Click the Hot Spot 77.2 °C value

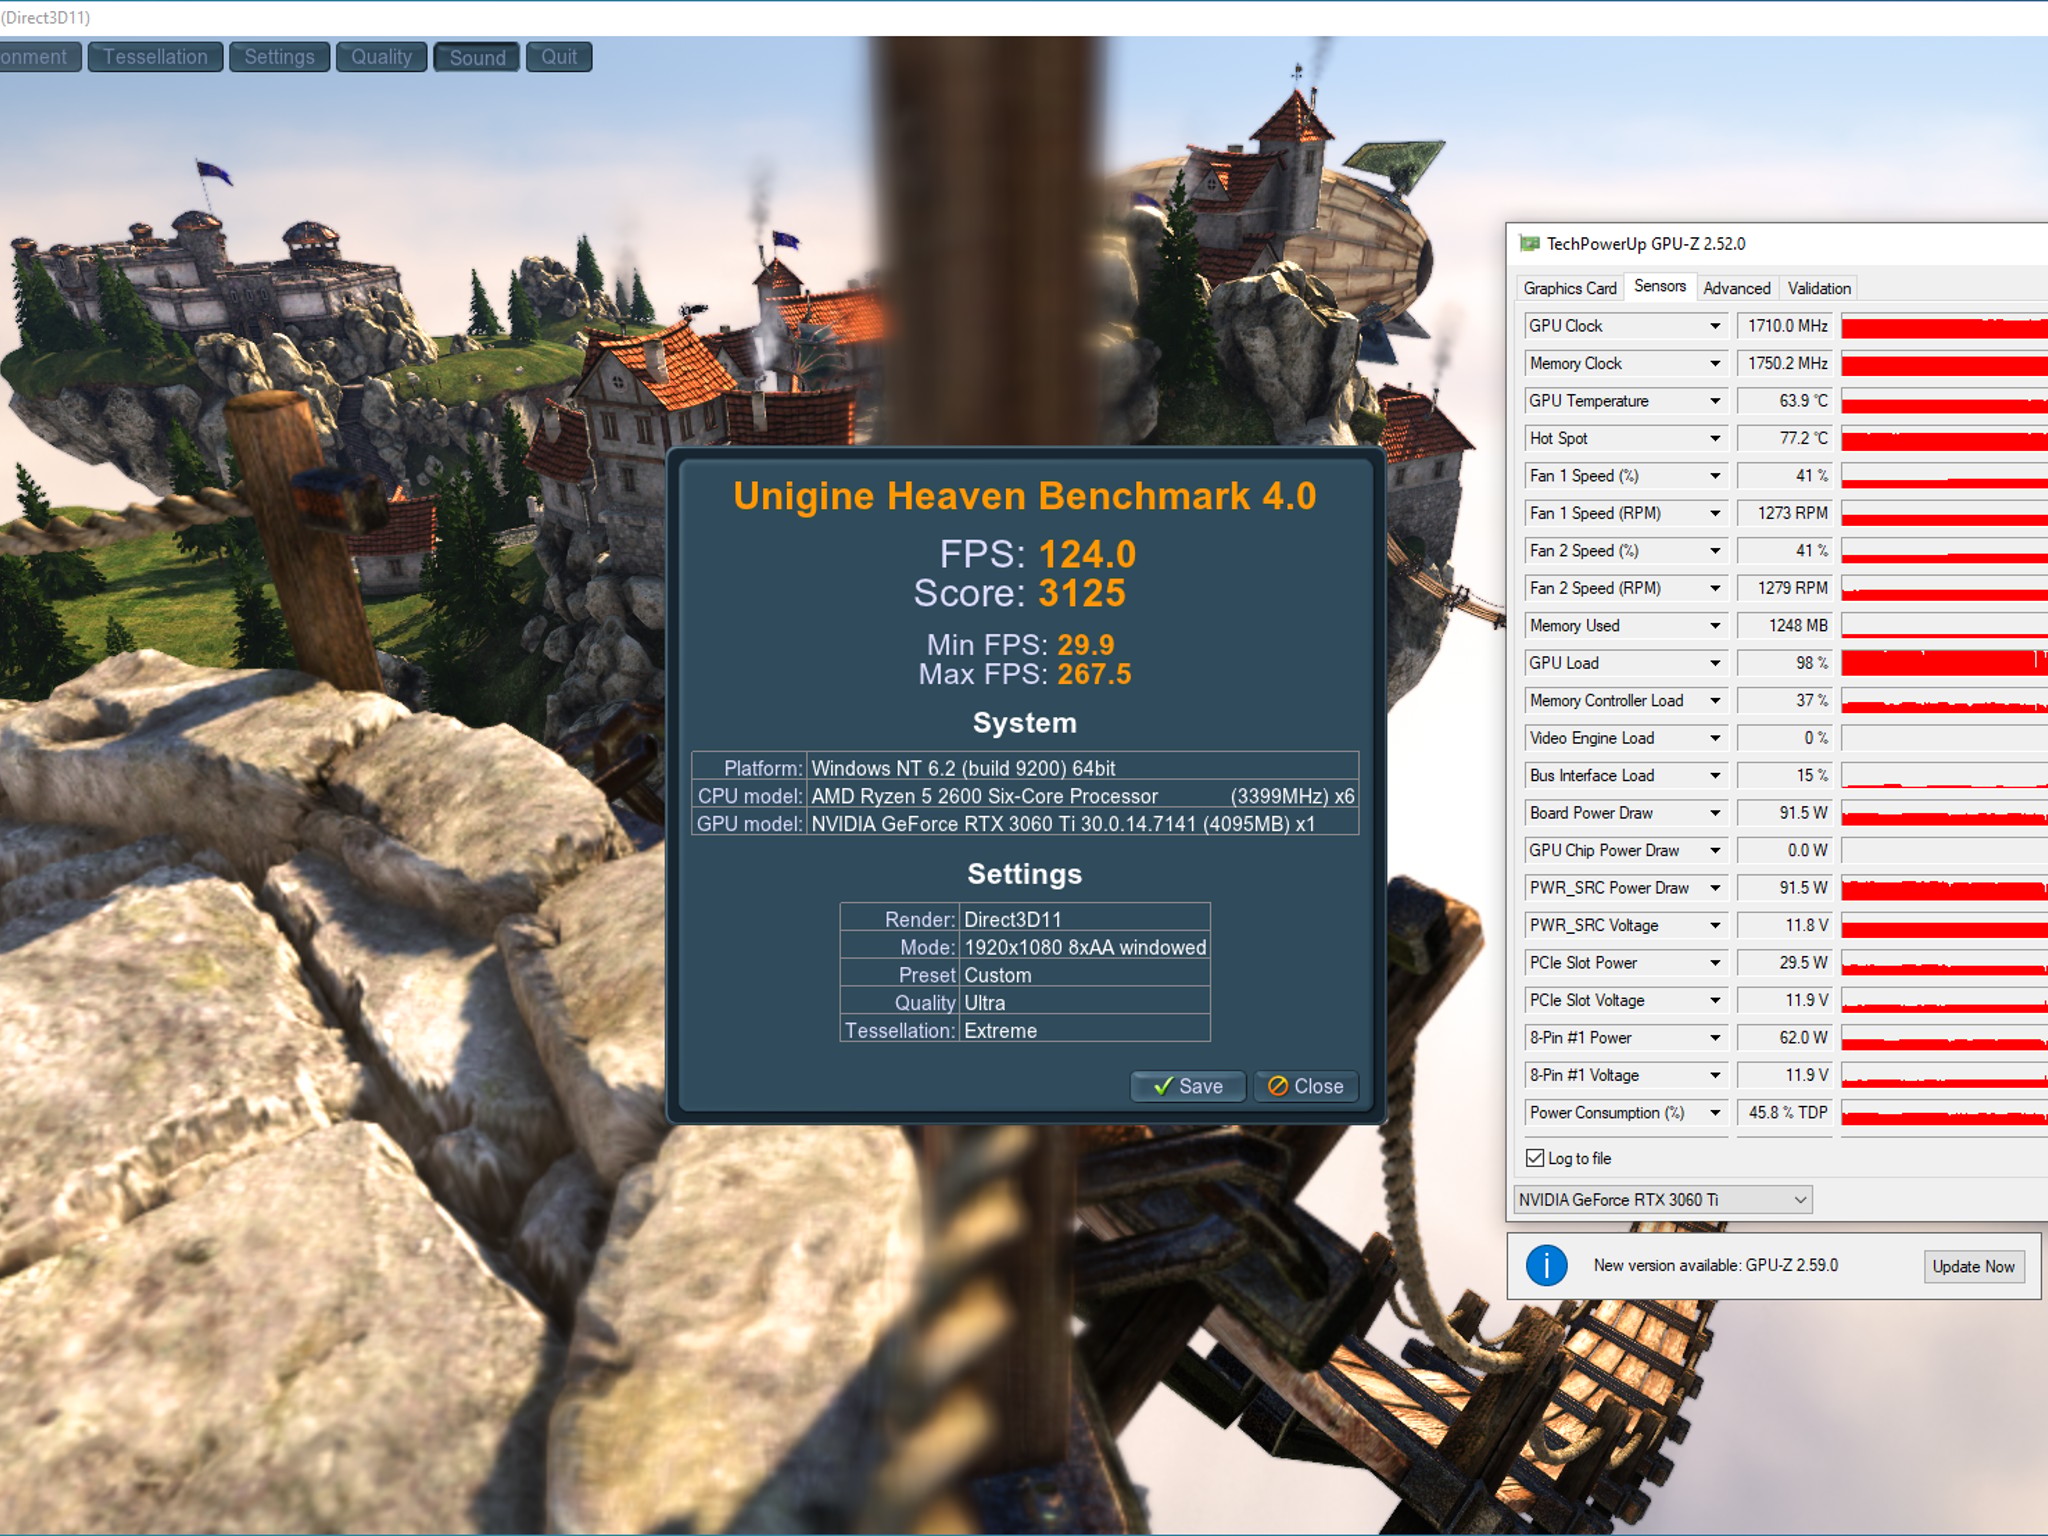pyautogui.click(x=1785, y=439)
